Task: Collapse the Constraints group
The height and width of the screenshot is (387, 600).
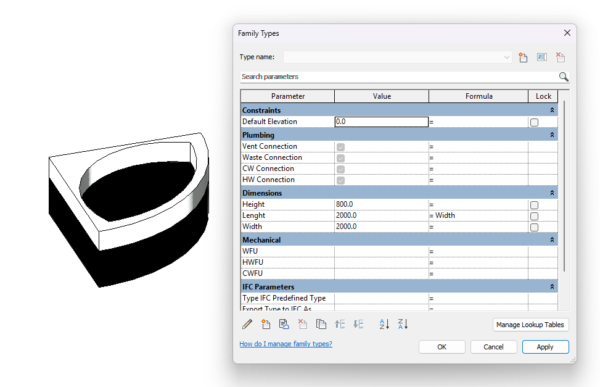Action: pyautogui.click(x=552, y=110)
